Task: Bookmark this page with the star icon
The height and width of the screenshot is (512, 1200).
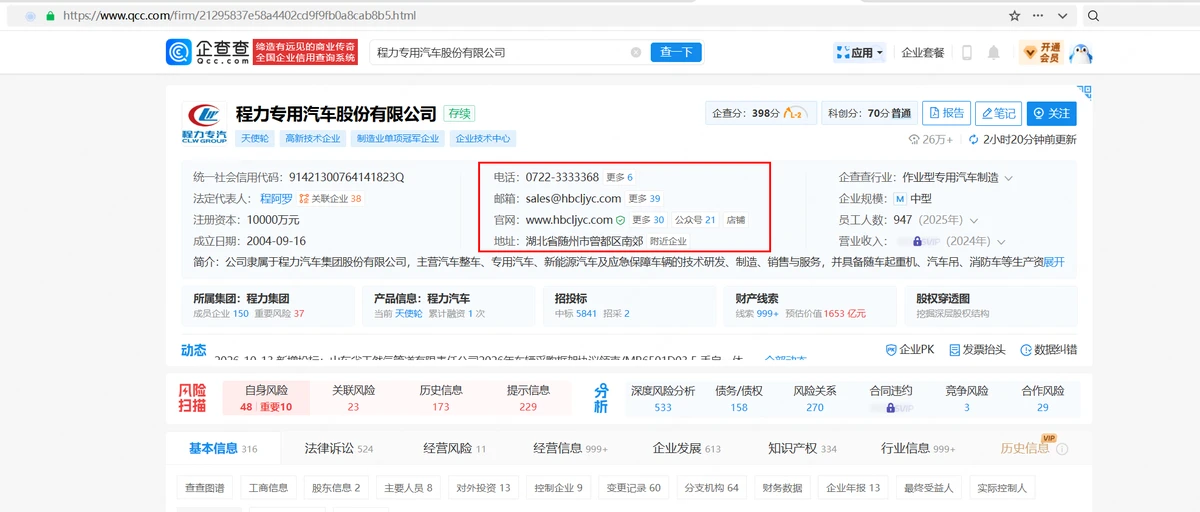Action: point(1014,16)
